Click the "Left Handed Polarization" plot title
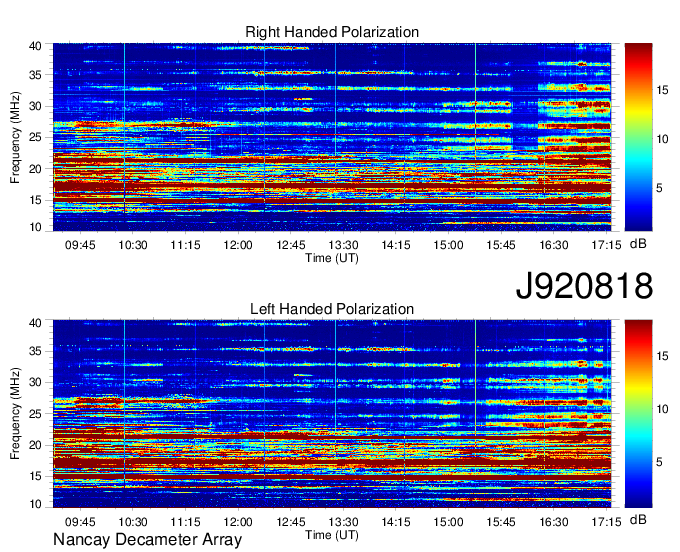This screenshot has height=552, width=680. [332, 309]
